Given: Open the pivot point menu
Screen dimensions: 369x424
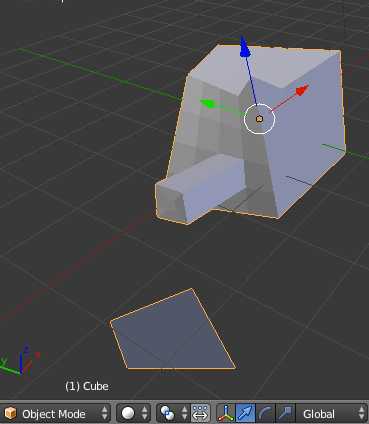Looking at the screenshot, I should click(173, 413).
